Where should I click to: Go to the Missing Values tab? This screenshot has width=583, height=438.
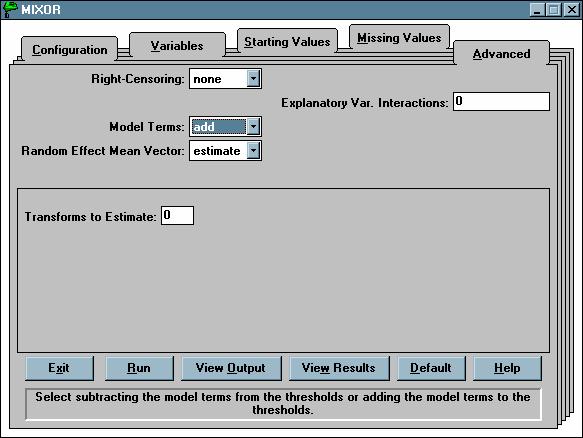(x=399, y=38)
